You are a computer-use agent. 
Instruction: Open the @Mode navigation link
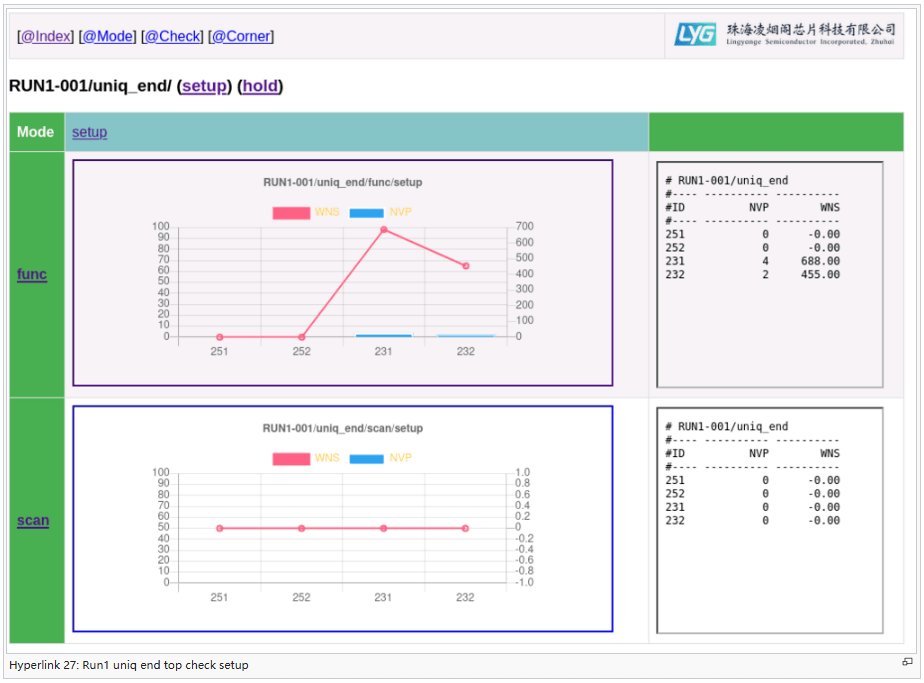click(x=108, y=36)
